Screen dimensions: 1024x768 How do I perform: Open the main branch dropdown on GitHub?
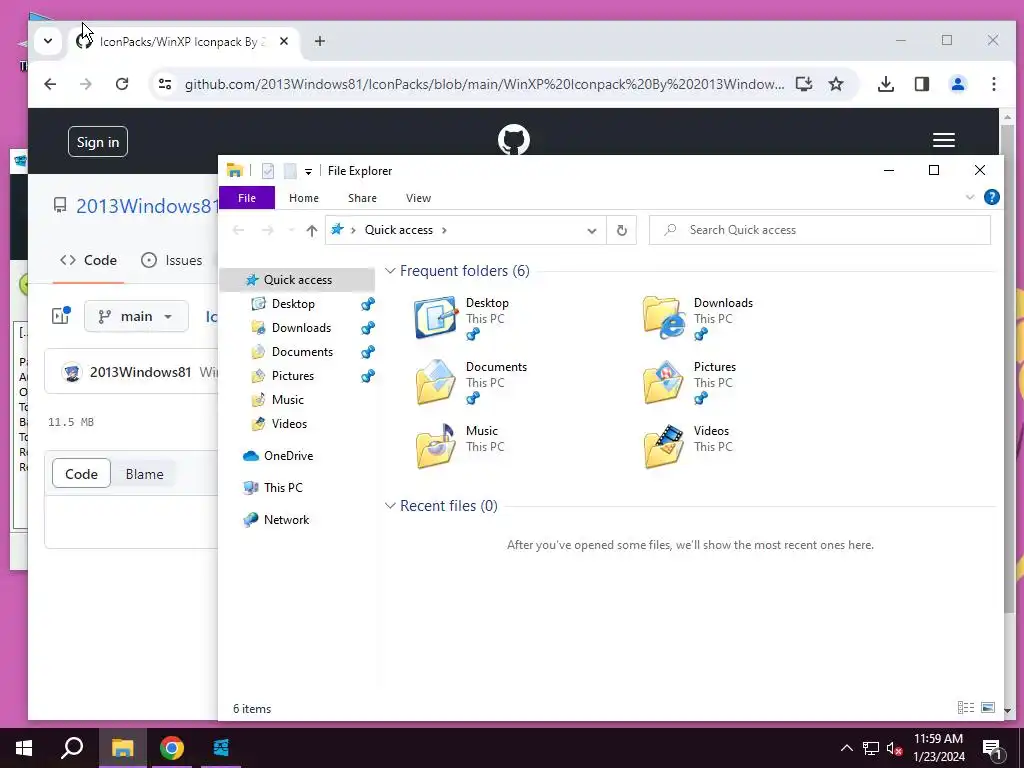(136, 316)
